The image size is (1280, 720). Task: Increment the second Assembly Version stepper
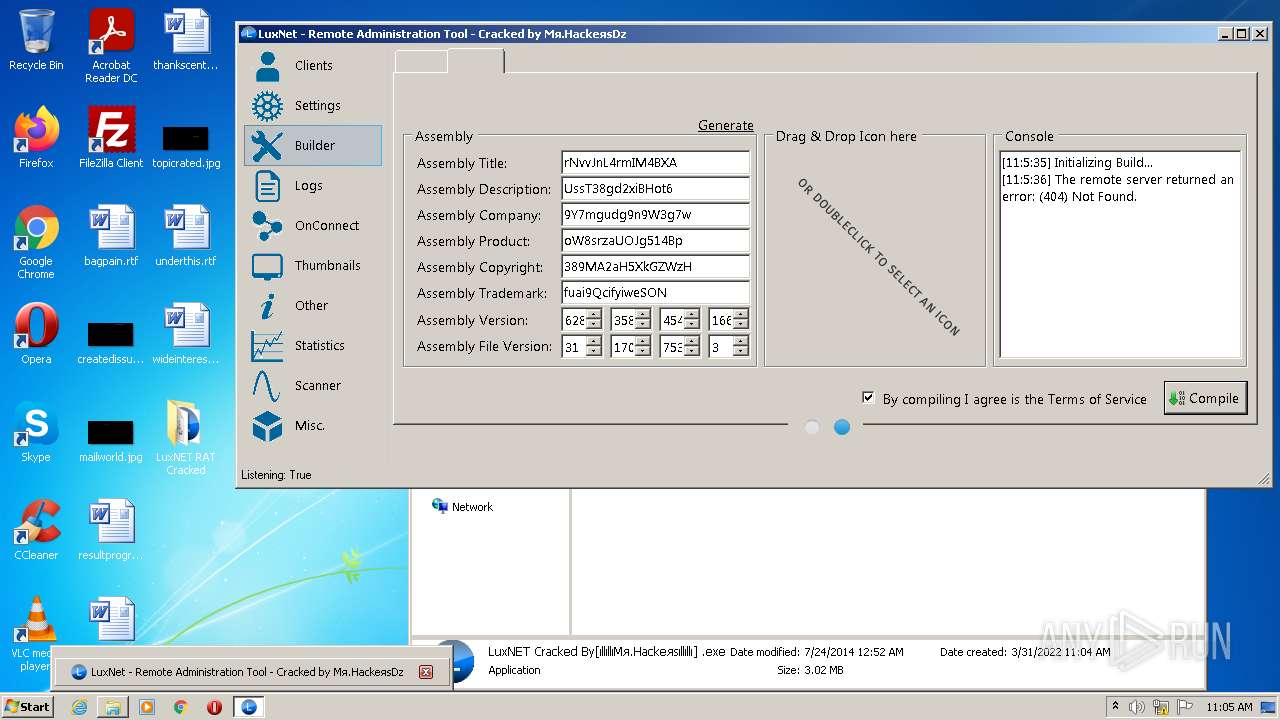(x=643, y=315)
